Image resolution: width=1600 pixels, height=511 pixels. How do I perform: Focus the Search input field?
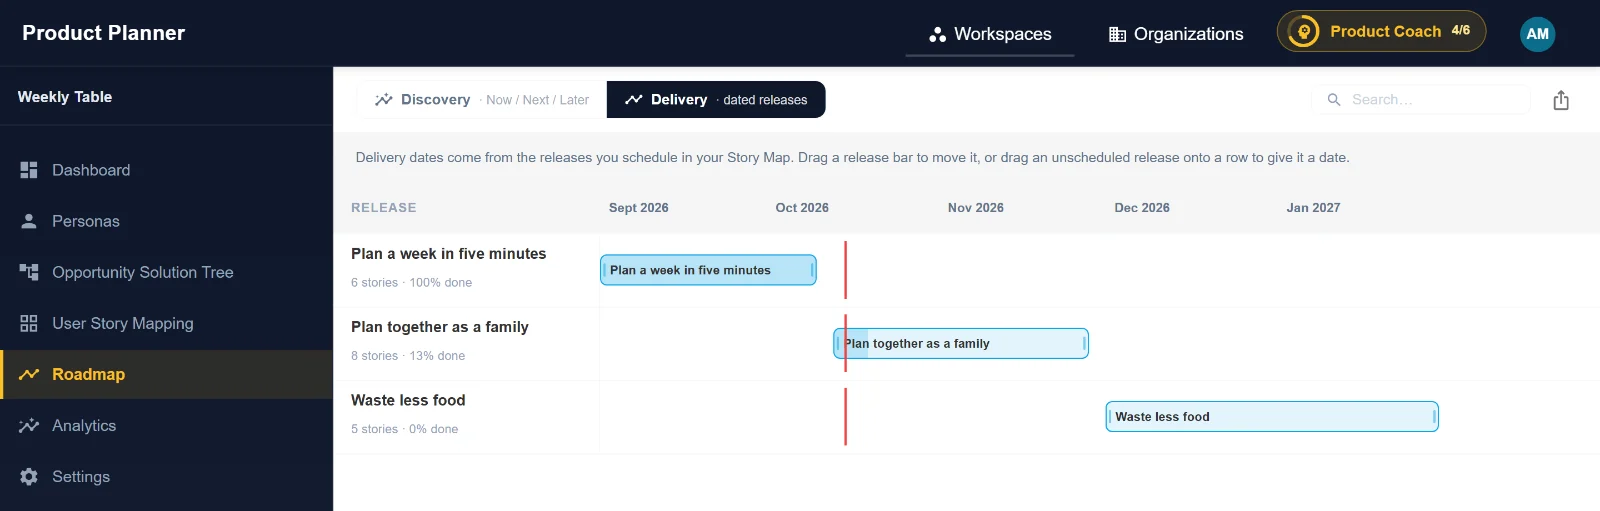(1421, 100)
